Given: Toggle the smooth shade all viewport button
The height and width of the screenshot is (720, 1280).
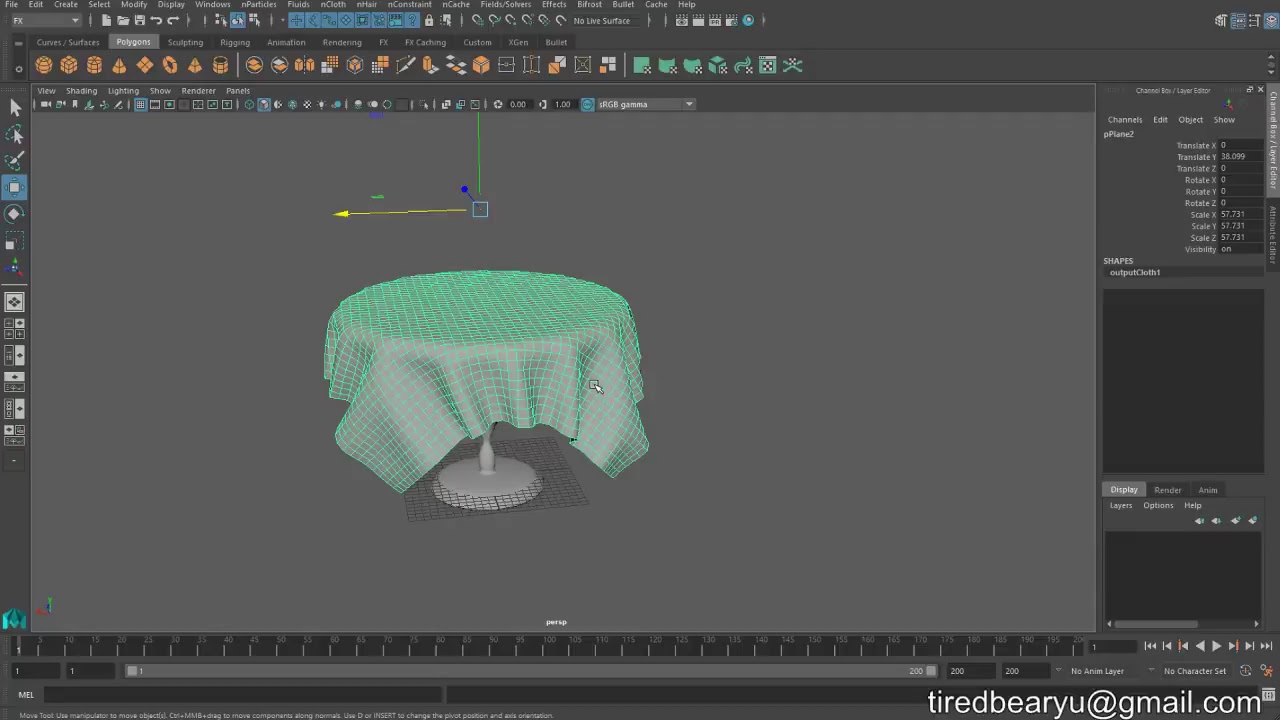Looking at the screenshot, I should pyautogui.click(x=263, y=104).
